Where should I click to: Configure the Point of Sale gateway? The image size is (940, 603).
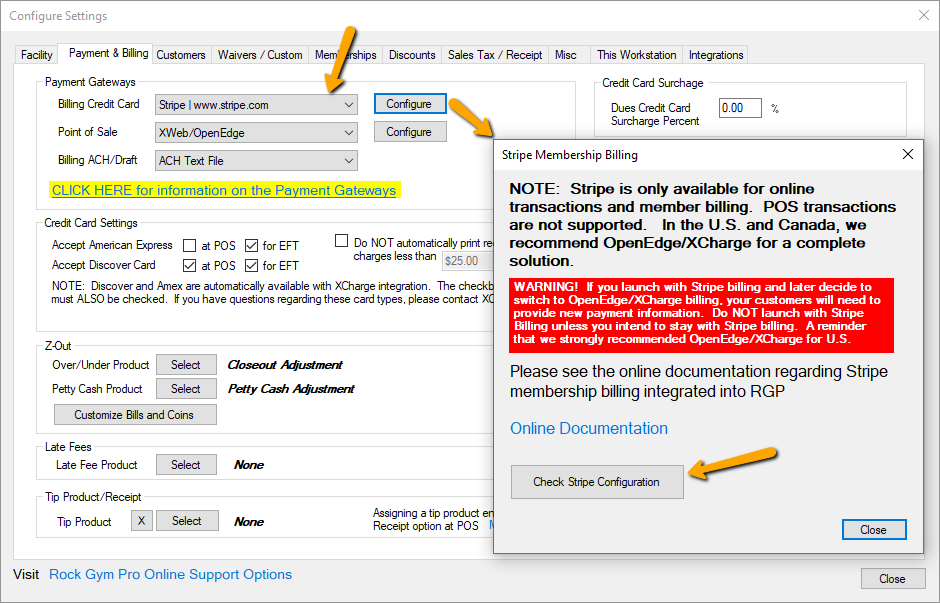click(x=410, y=132)
